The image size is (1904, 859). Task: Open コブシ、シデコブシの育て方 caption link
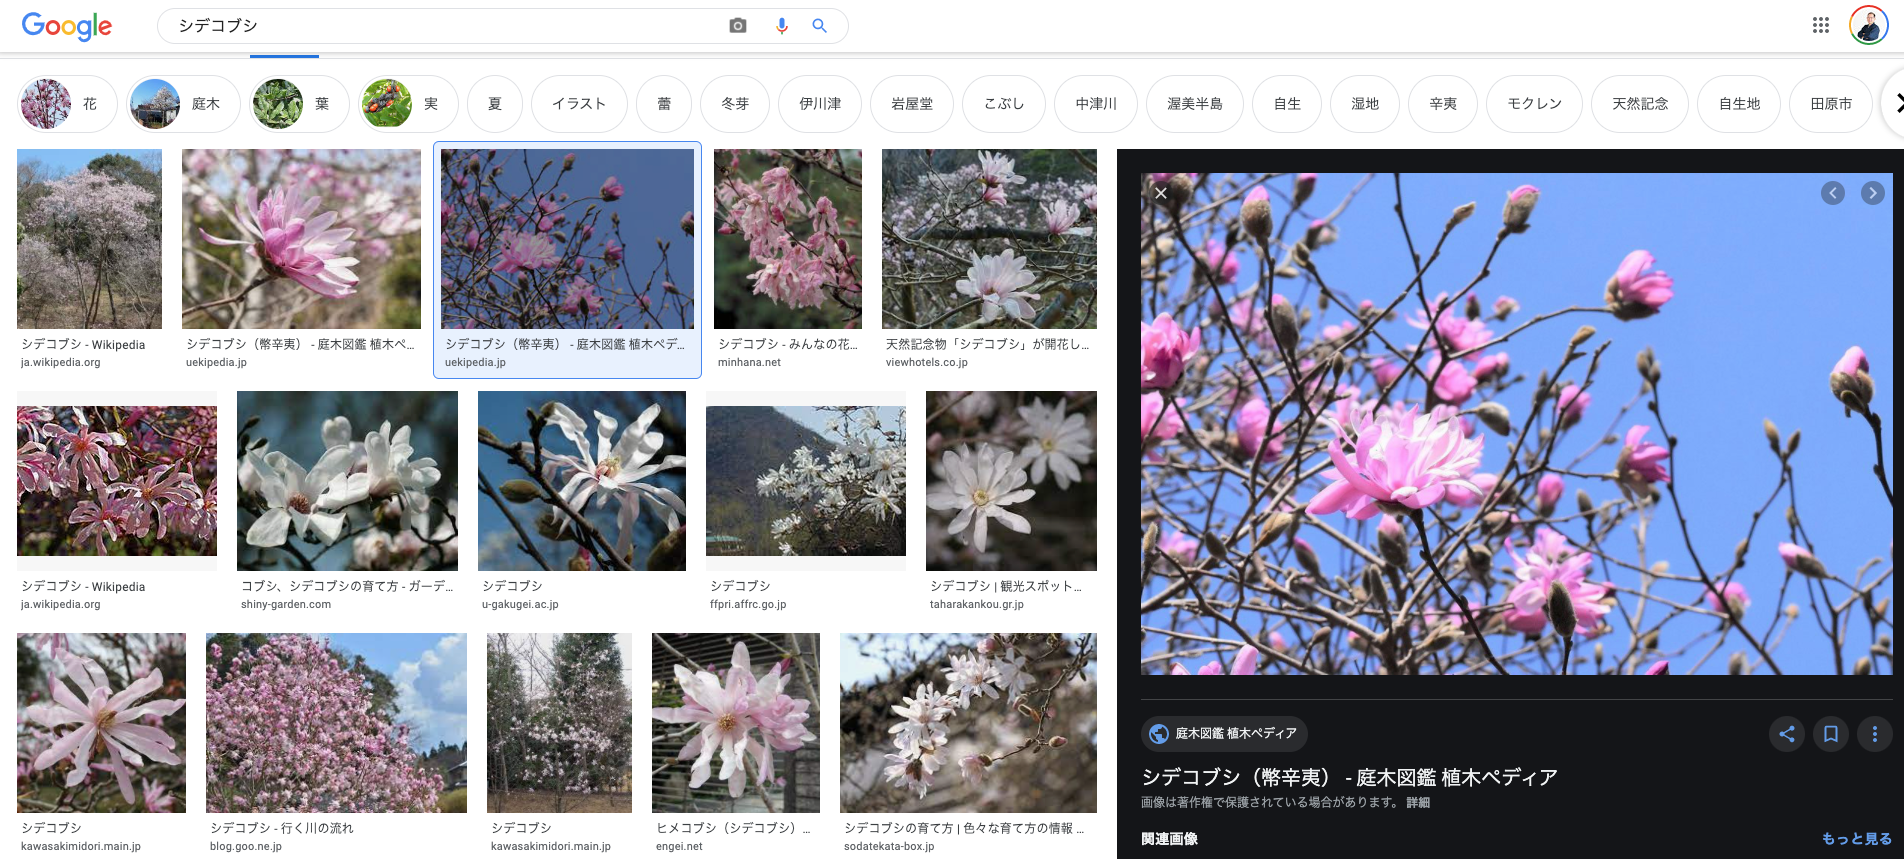[347, 586]
